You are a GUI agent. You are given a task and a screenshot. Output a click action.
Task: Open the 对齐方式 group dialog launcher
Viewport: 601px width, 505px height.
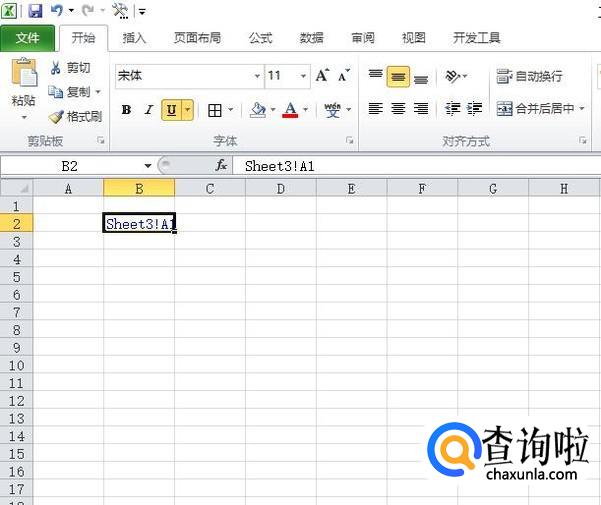(583, 141)
